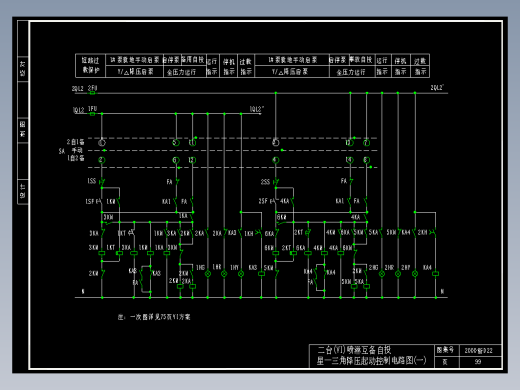This screenshot has width=520, height=390.
Task: Click the KA5 relay coil beside 1HY lamp
Action: point(262,274)
